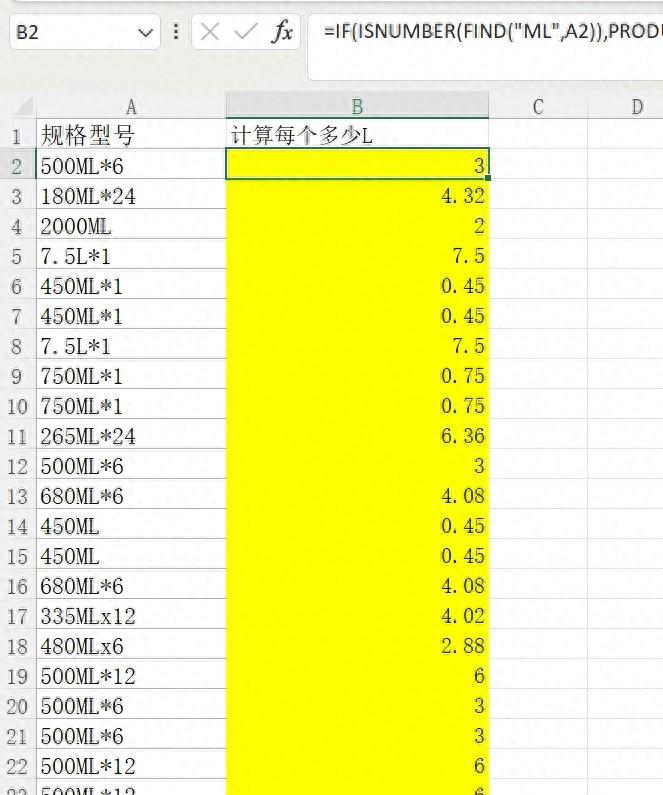Click the fill handle of cell B2
The width and height of the screenshot is (663, 795).
[x=488, y=178]
